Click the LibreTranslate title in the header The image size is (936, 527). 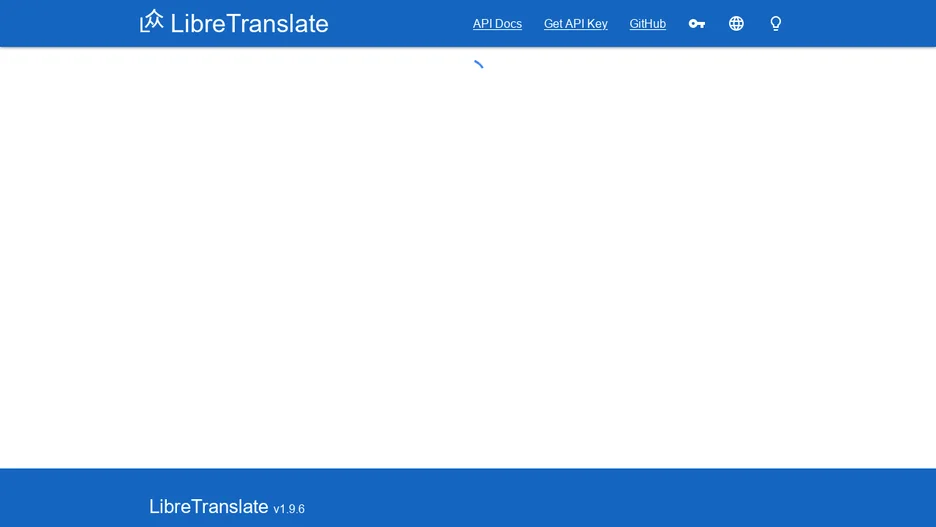point(250,24)
